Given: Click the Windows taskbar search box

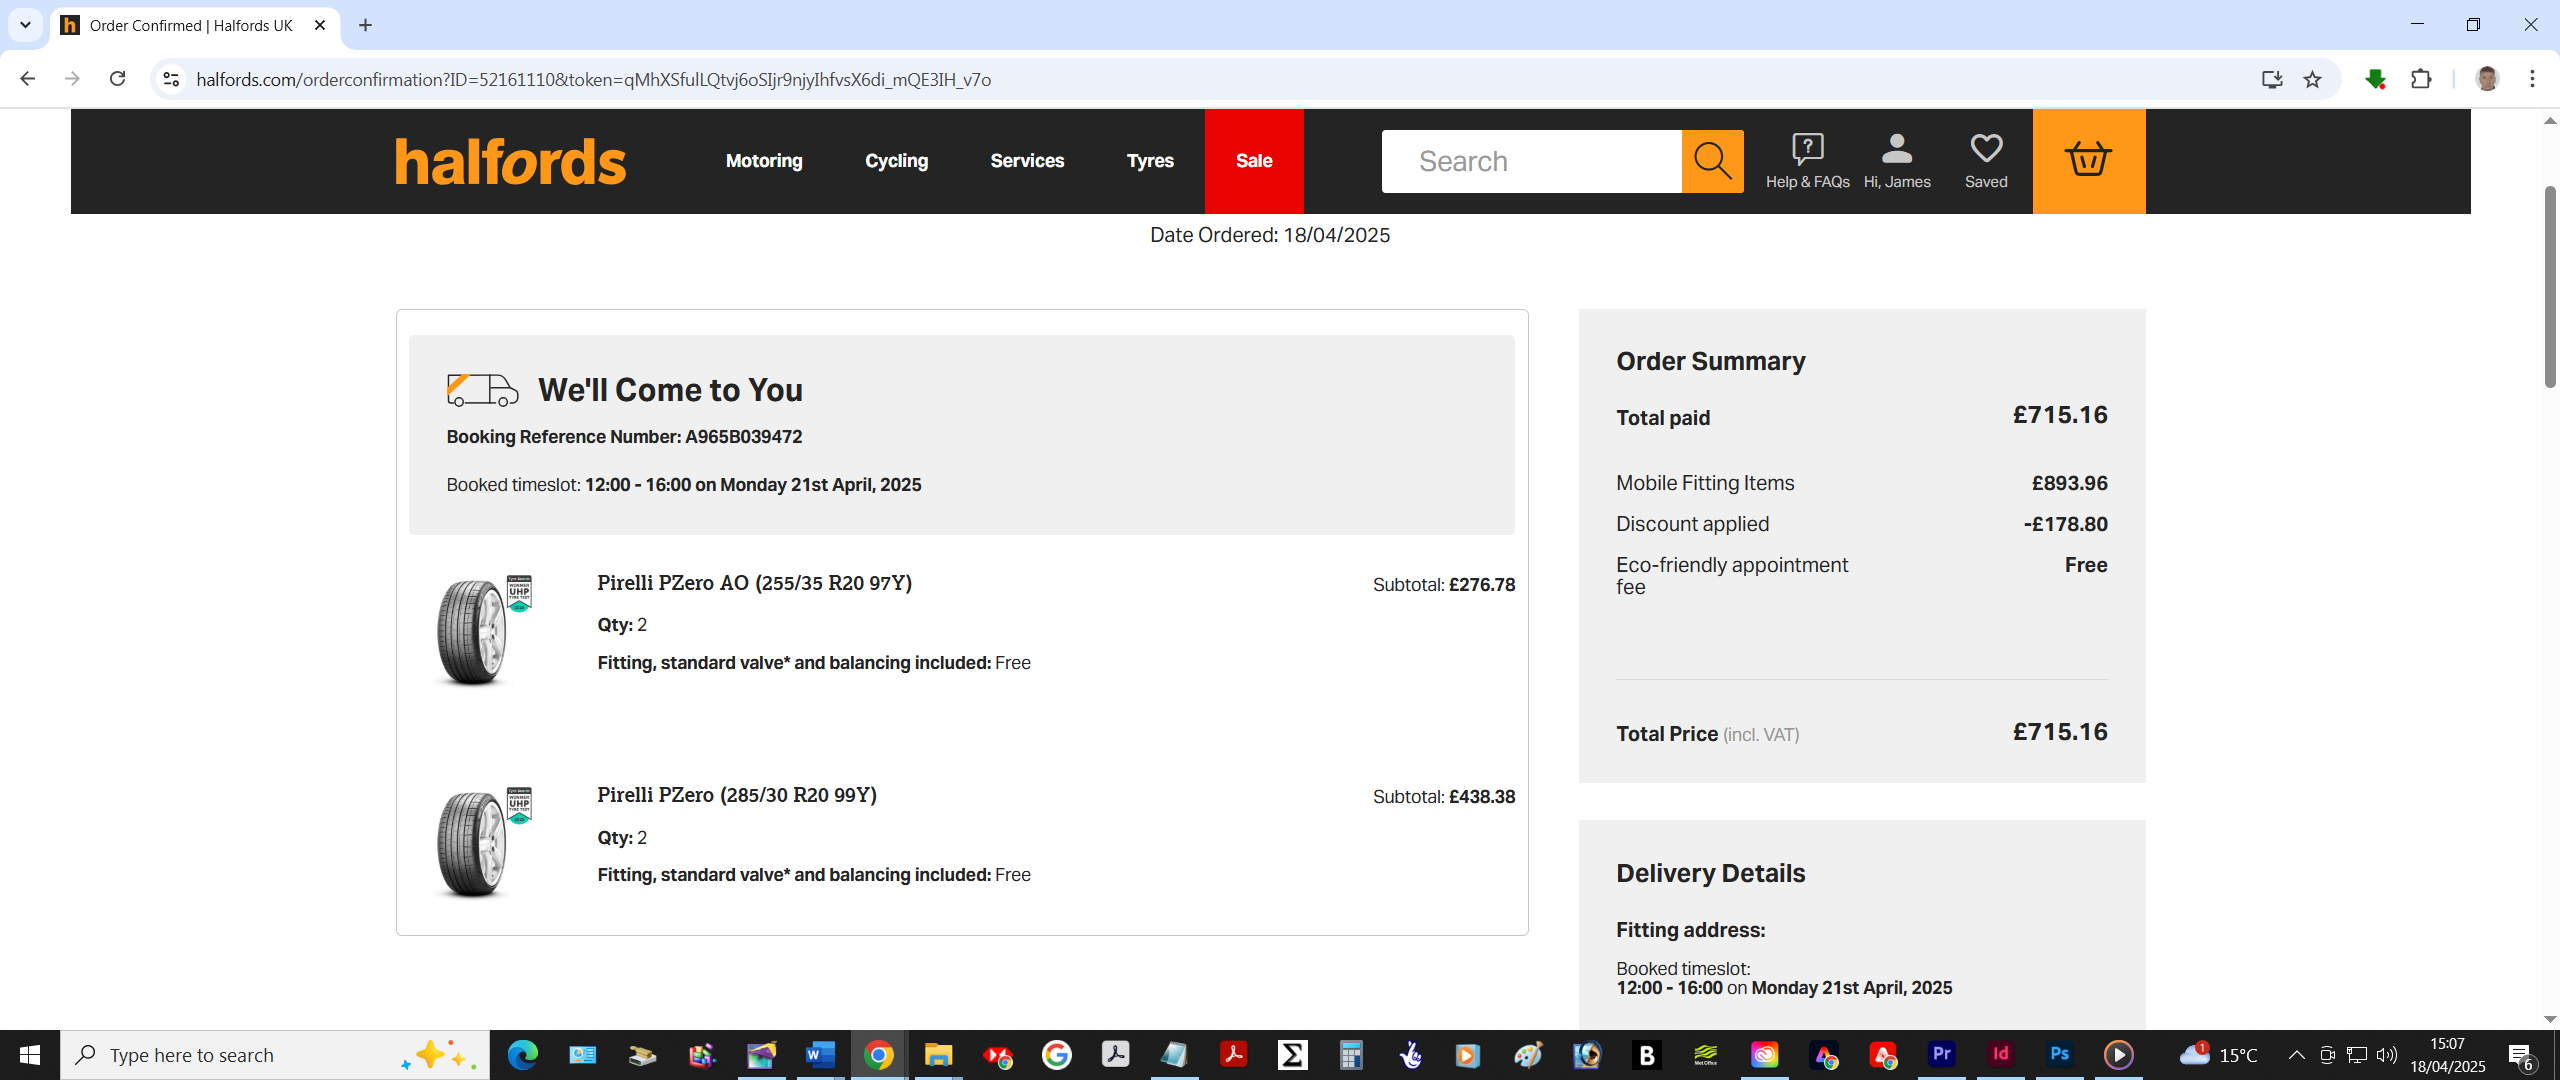Looking at the screenshot, I should [x=275, y=1055].
